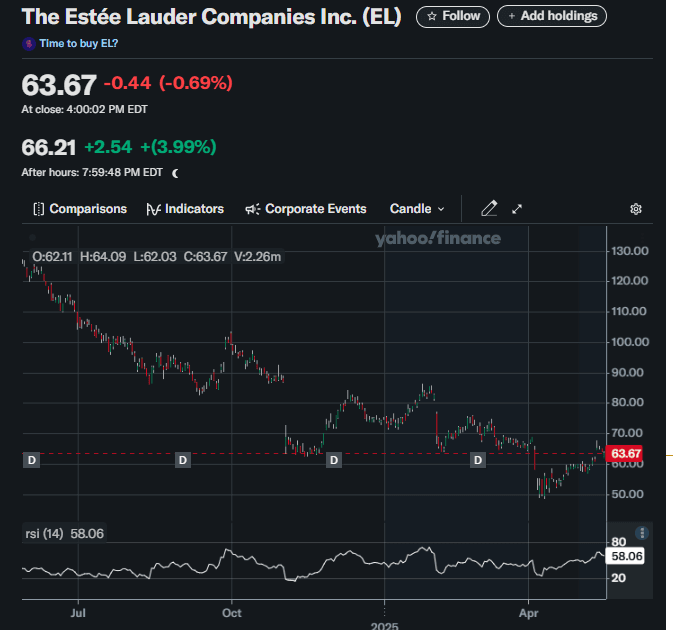Open the 'Time to buy EL?' link
Image resolution: width=673 pixels, height=630 pixels.
click(77, 44)
